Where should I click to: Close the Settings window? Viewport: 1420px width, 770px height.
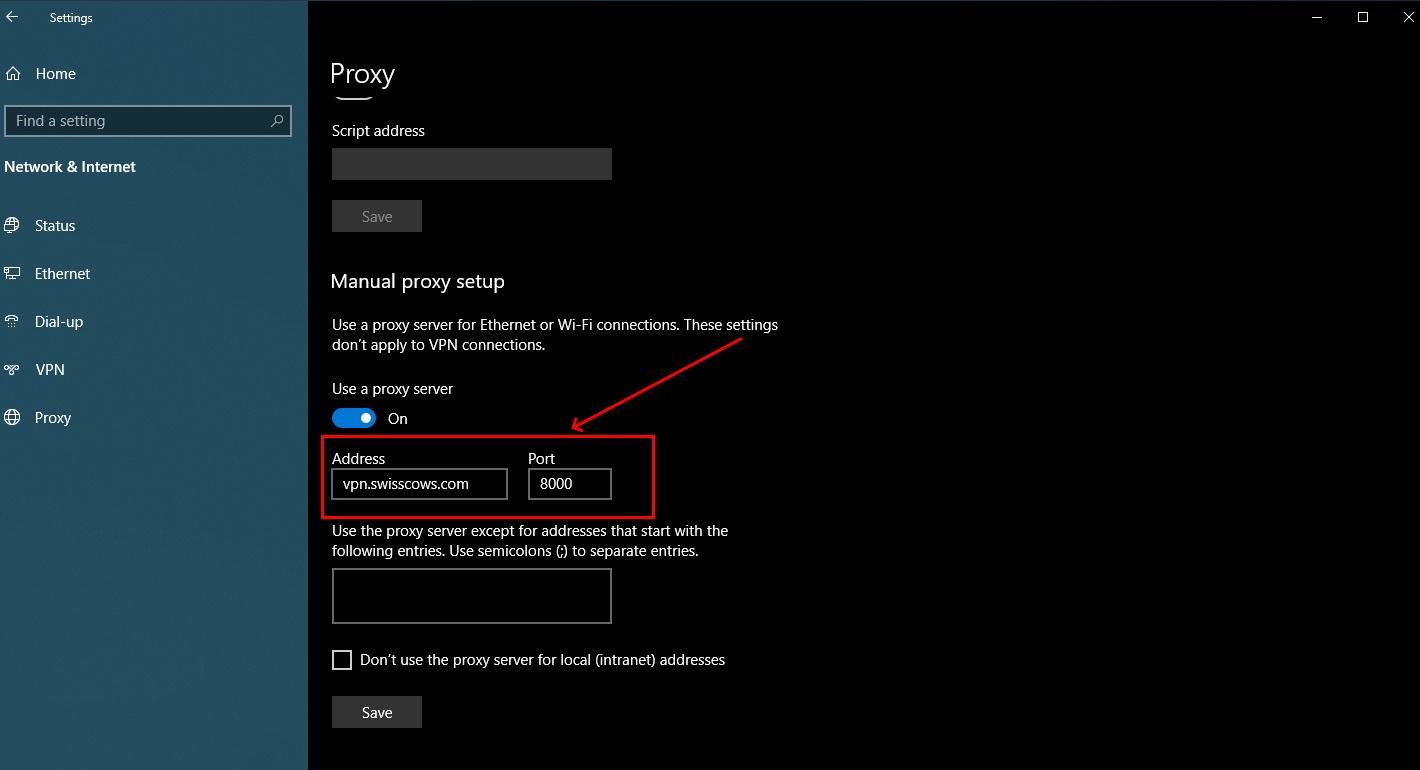click(1408, 17)
